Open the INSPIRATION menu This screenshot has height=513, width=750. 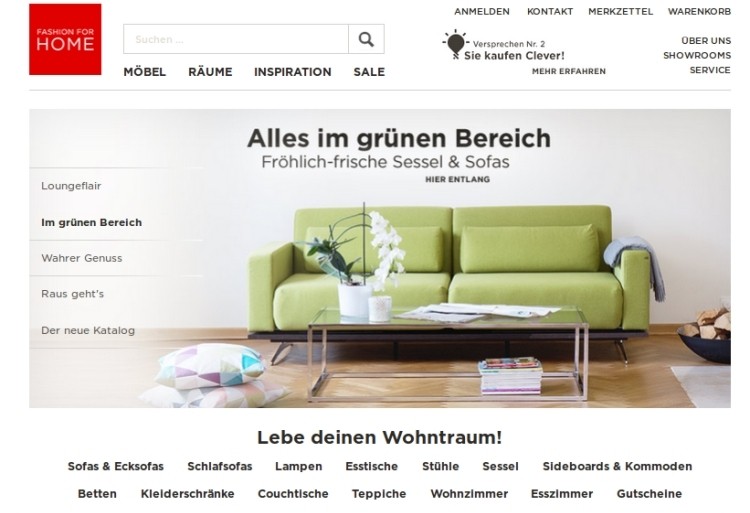(293, 72)
